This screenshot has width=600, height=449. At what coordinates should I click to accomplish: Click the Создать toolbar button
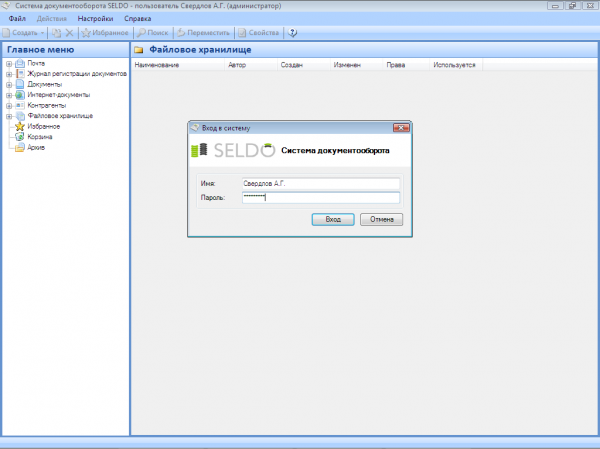[20, 33]
